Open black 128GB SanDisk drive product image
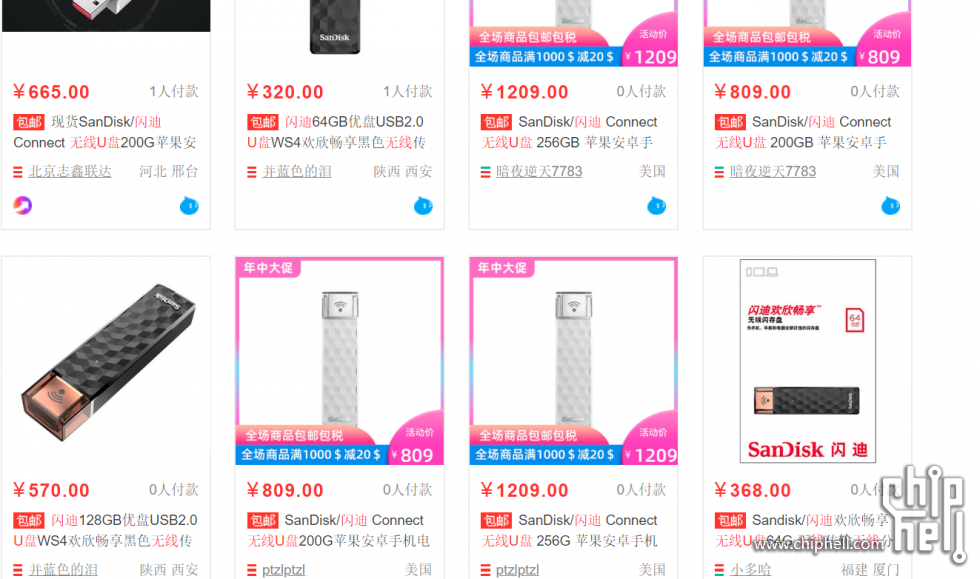Image resolution: width=980 pixels, height=579 pixels. [106, 361]
